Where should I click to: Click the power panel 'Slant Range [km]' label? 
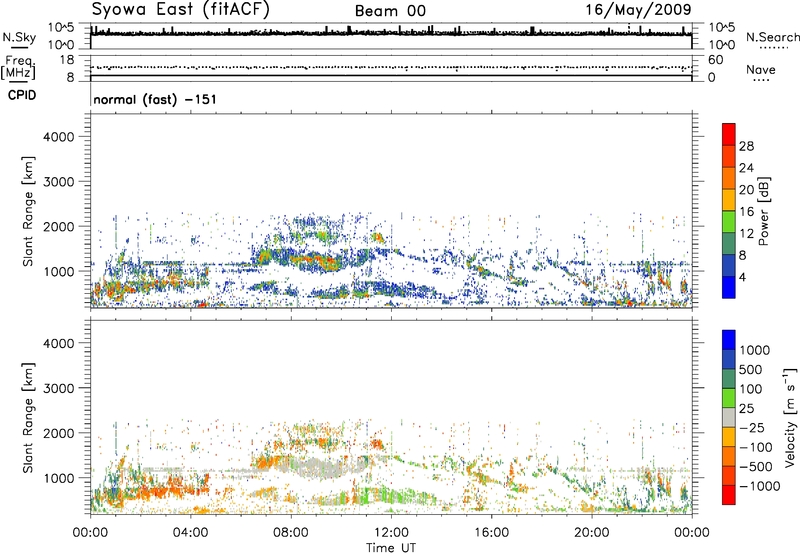tap(28, 211)
